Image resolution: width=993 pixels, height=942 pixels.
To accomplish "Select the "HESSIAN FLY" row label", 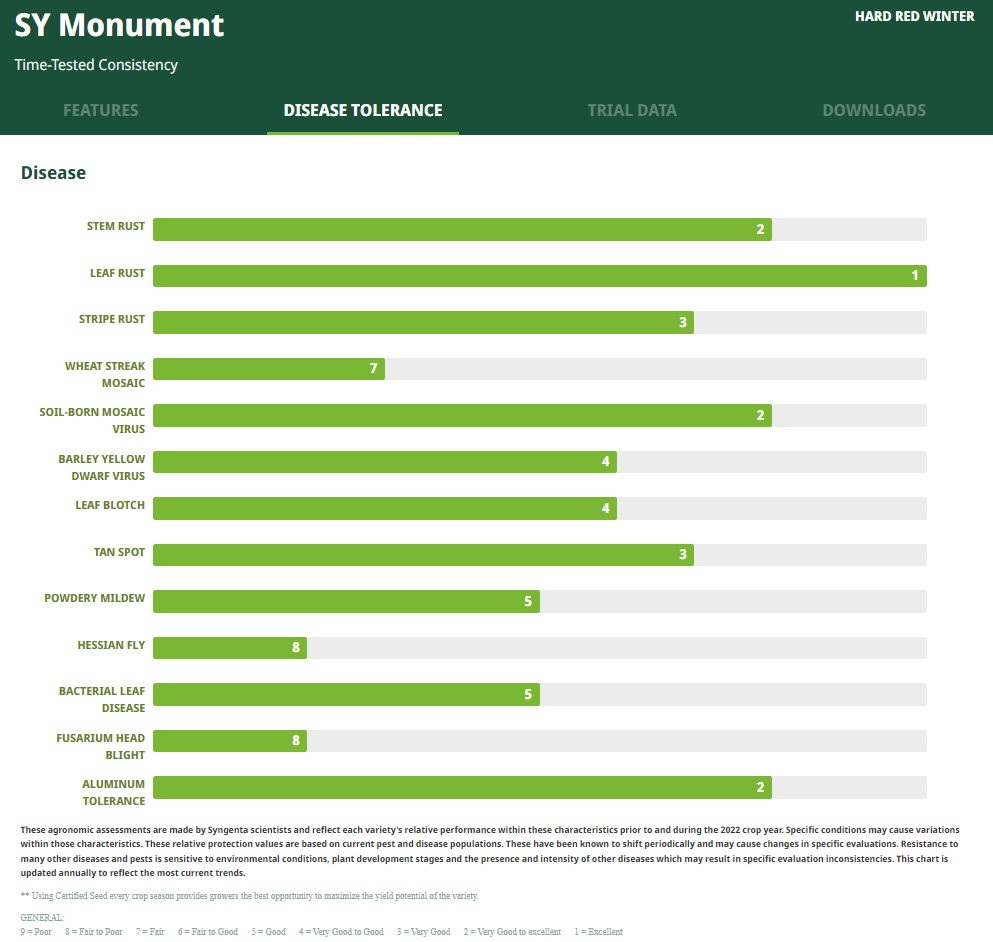I will coord(111,645).
